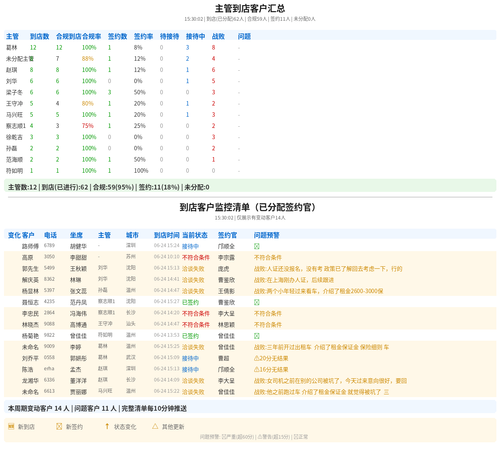Click customer 龙湘华 in the list
The height and width of the screenshot is (459, 500).
[x=30, y=381]
